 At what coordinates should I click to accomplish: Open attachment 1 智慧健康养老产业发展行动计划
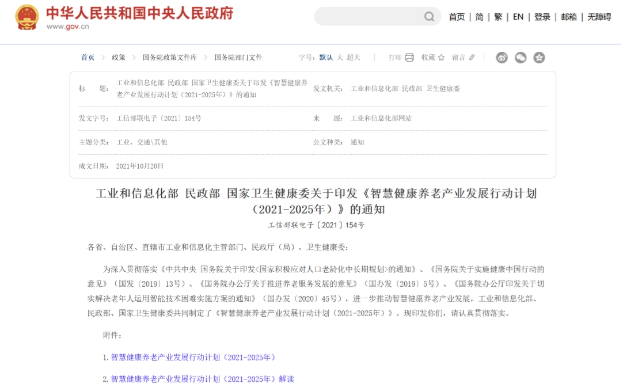(193, 357)
